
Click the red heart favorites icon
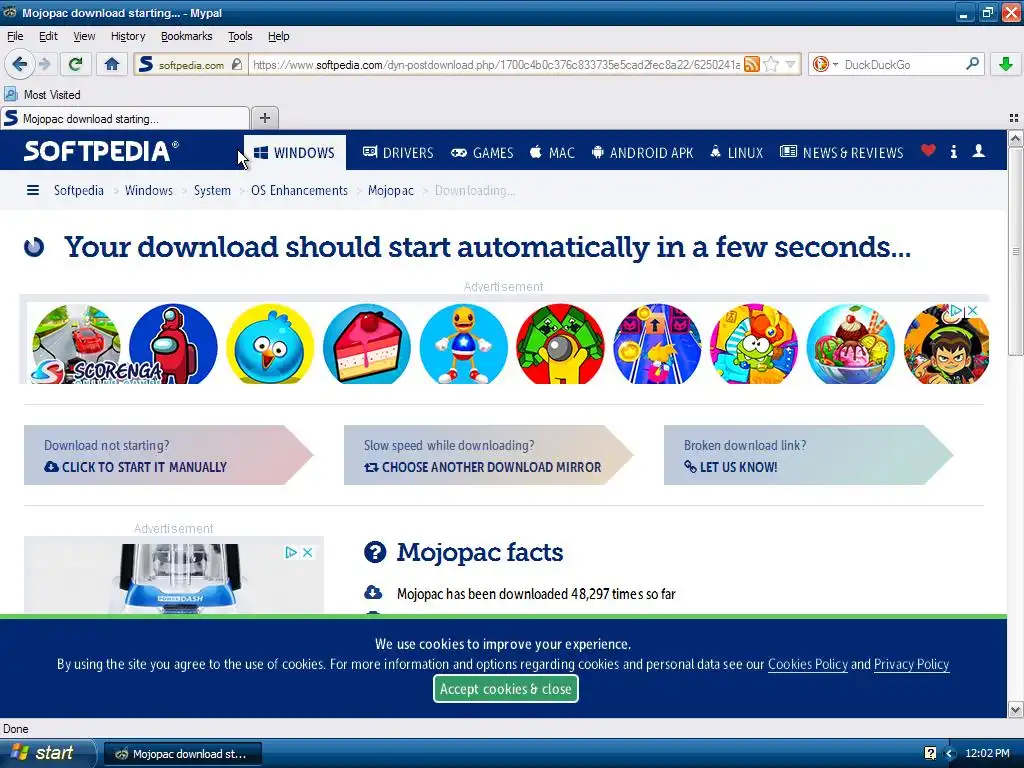[x=928, y=151]
